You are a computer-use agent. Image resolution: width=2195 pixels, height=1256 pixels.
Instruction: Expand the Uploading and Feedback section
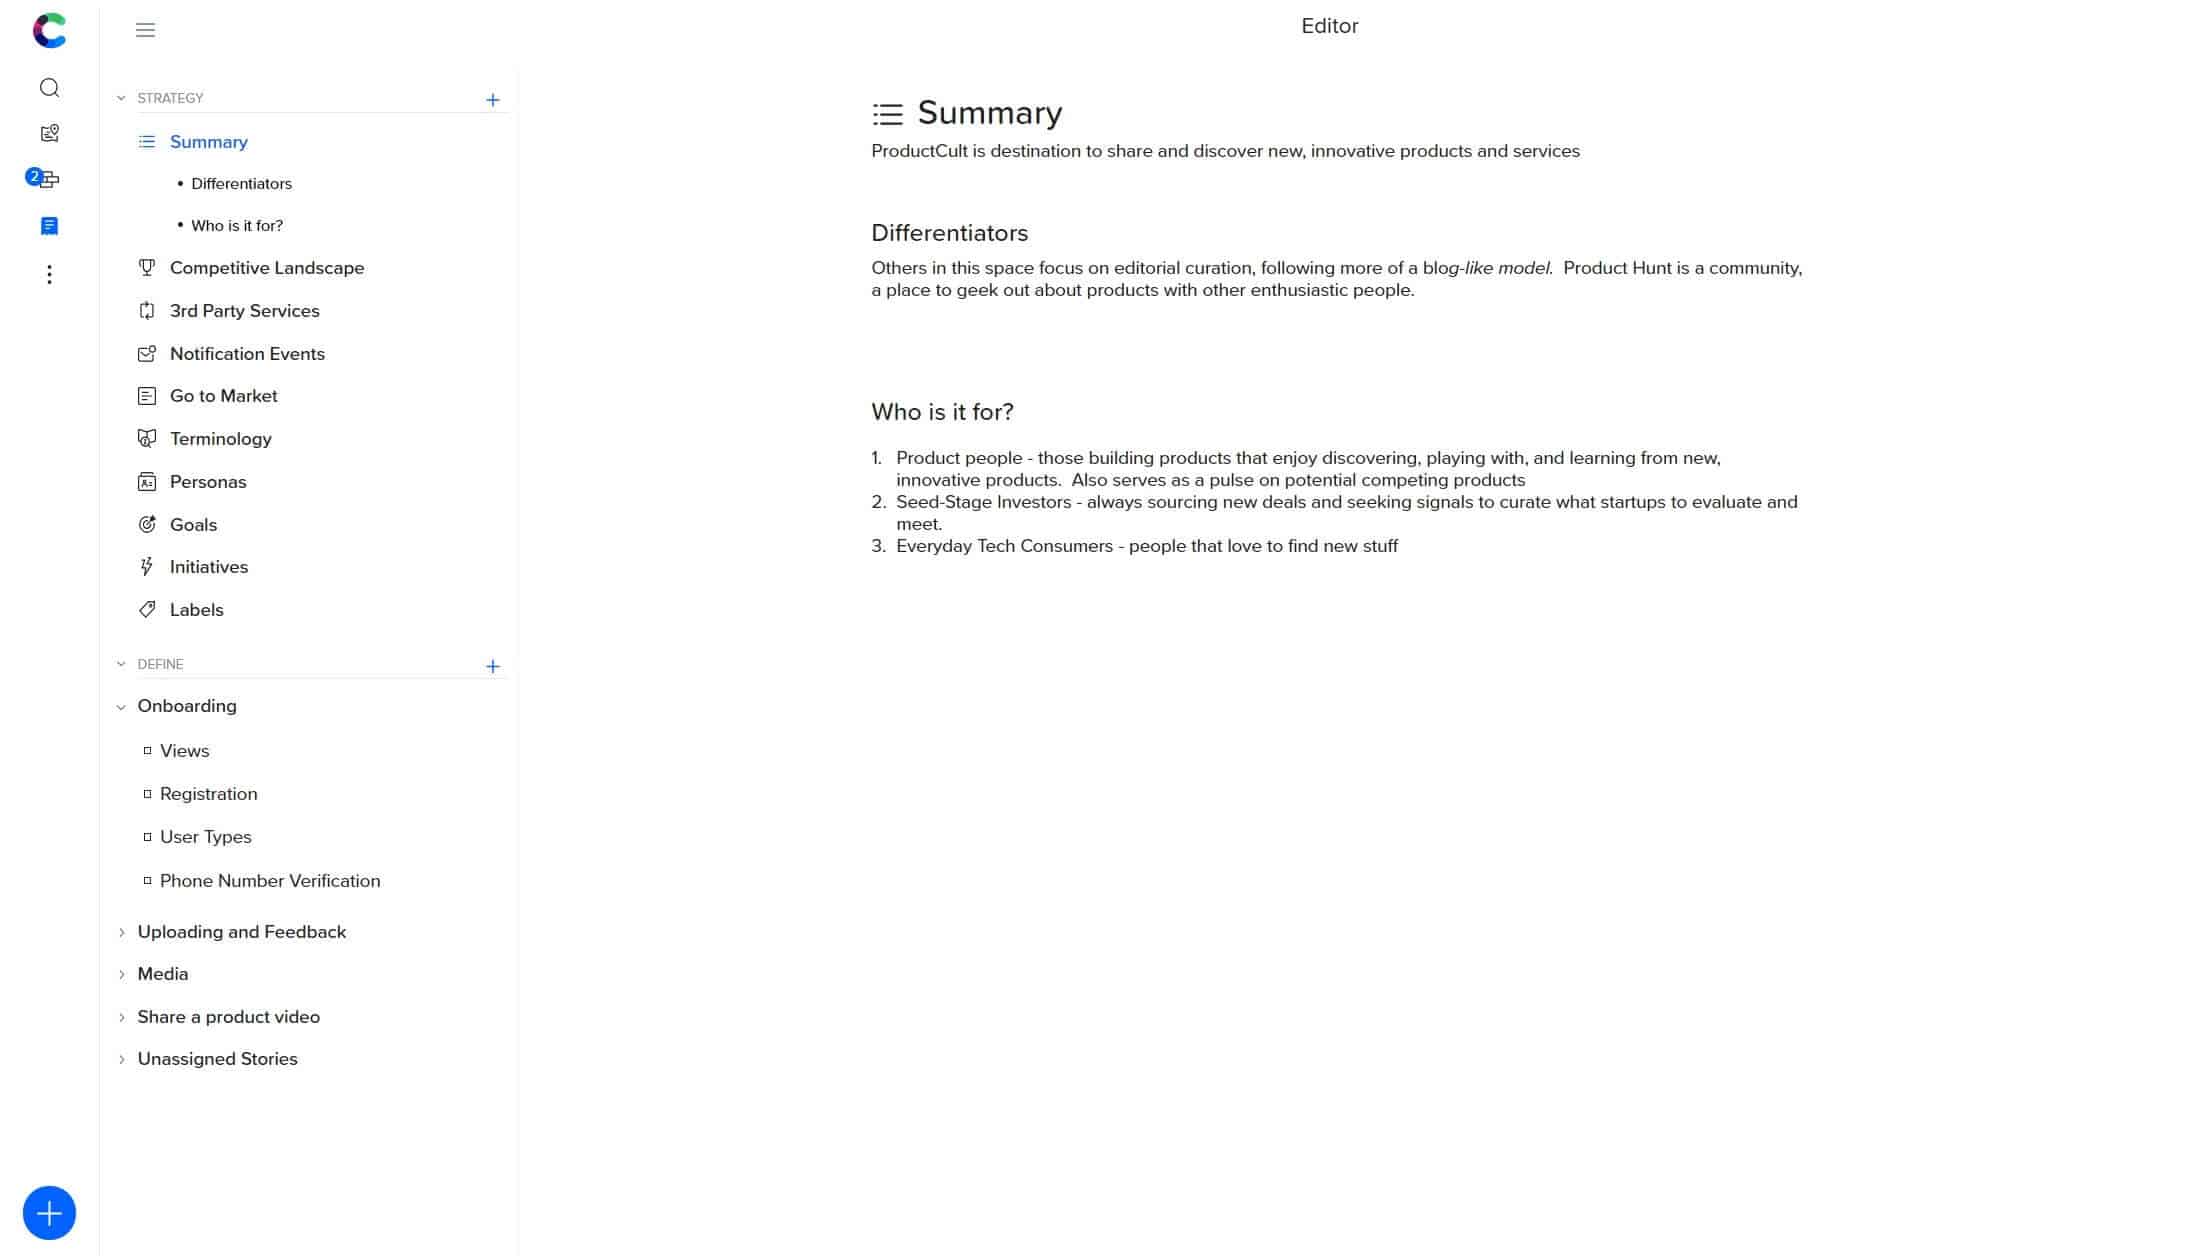pos(121,930)
